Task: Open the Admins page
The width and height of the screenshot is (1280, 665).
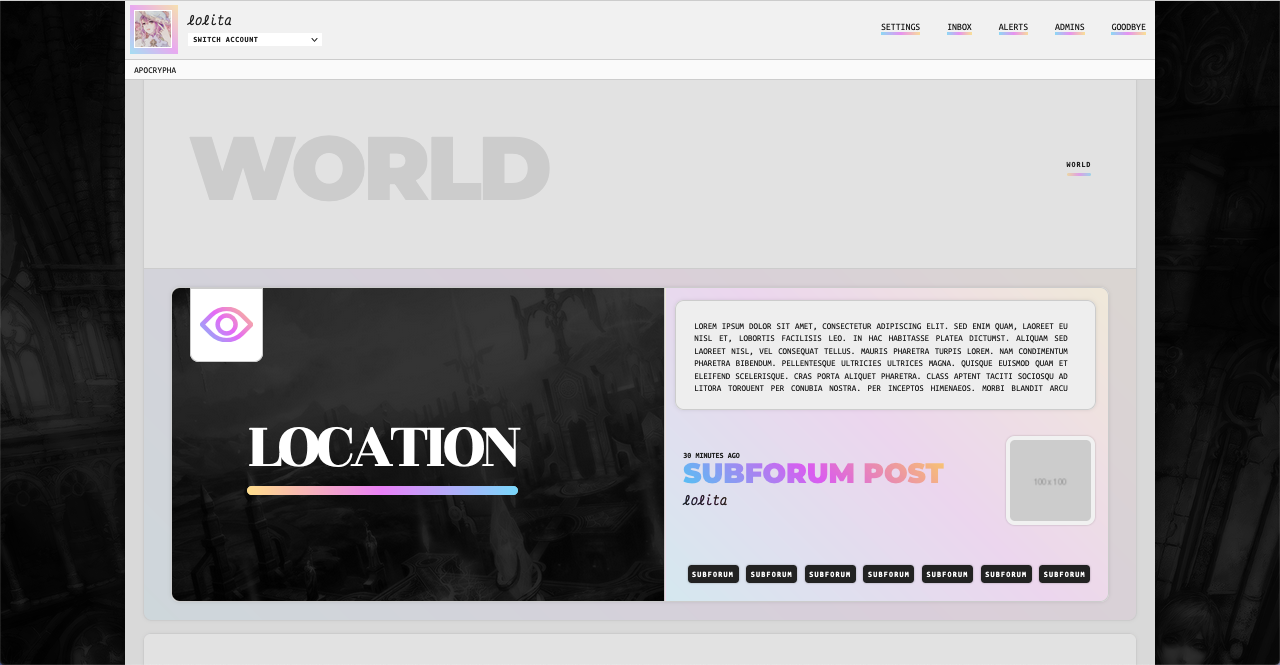Action: (x=1069, y=28)
